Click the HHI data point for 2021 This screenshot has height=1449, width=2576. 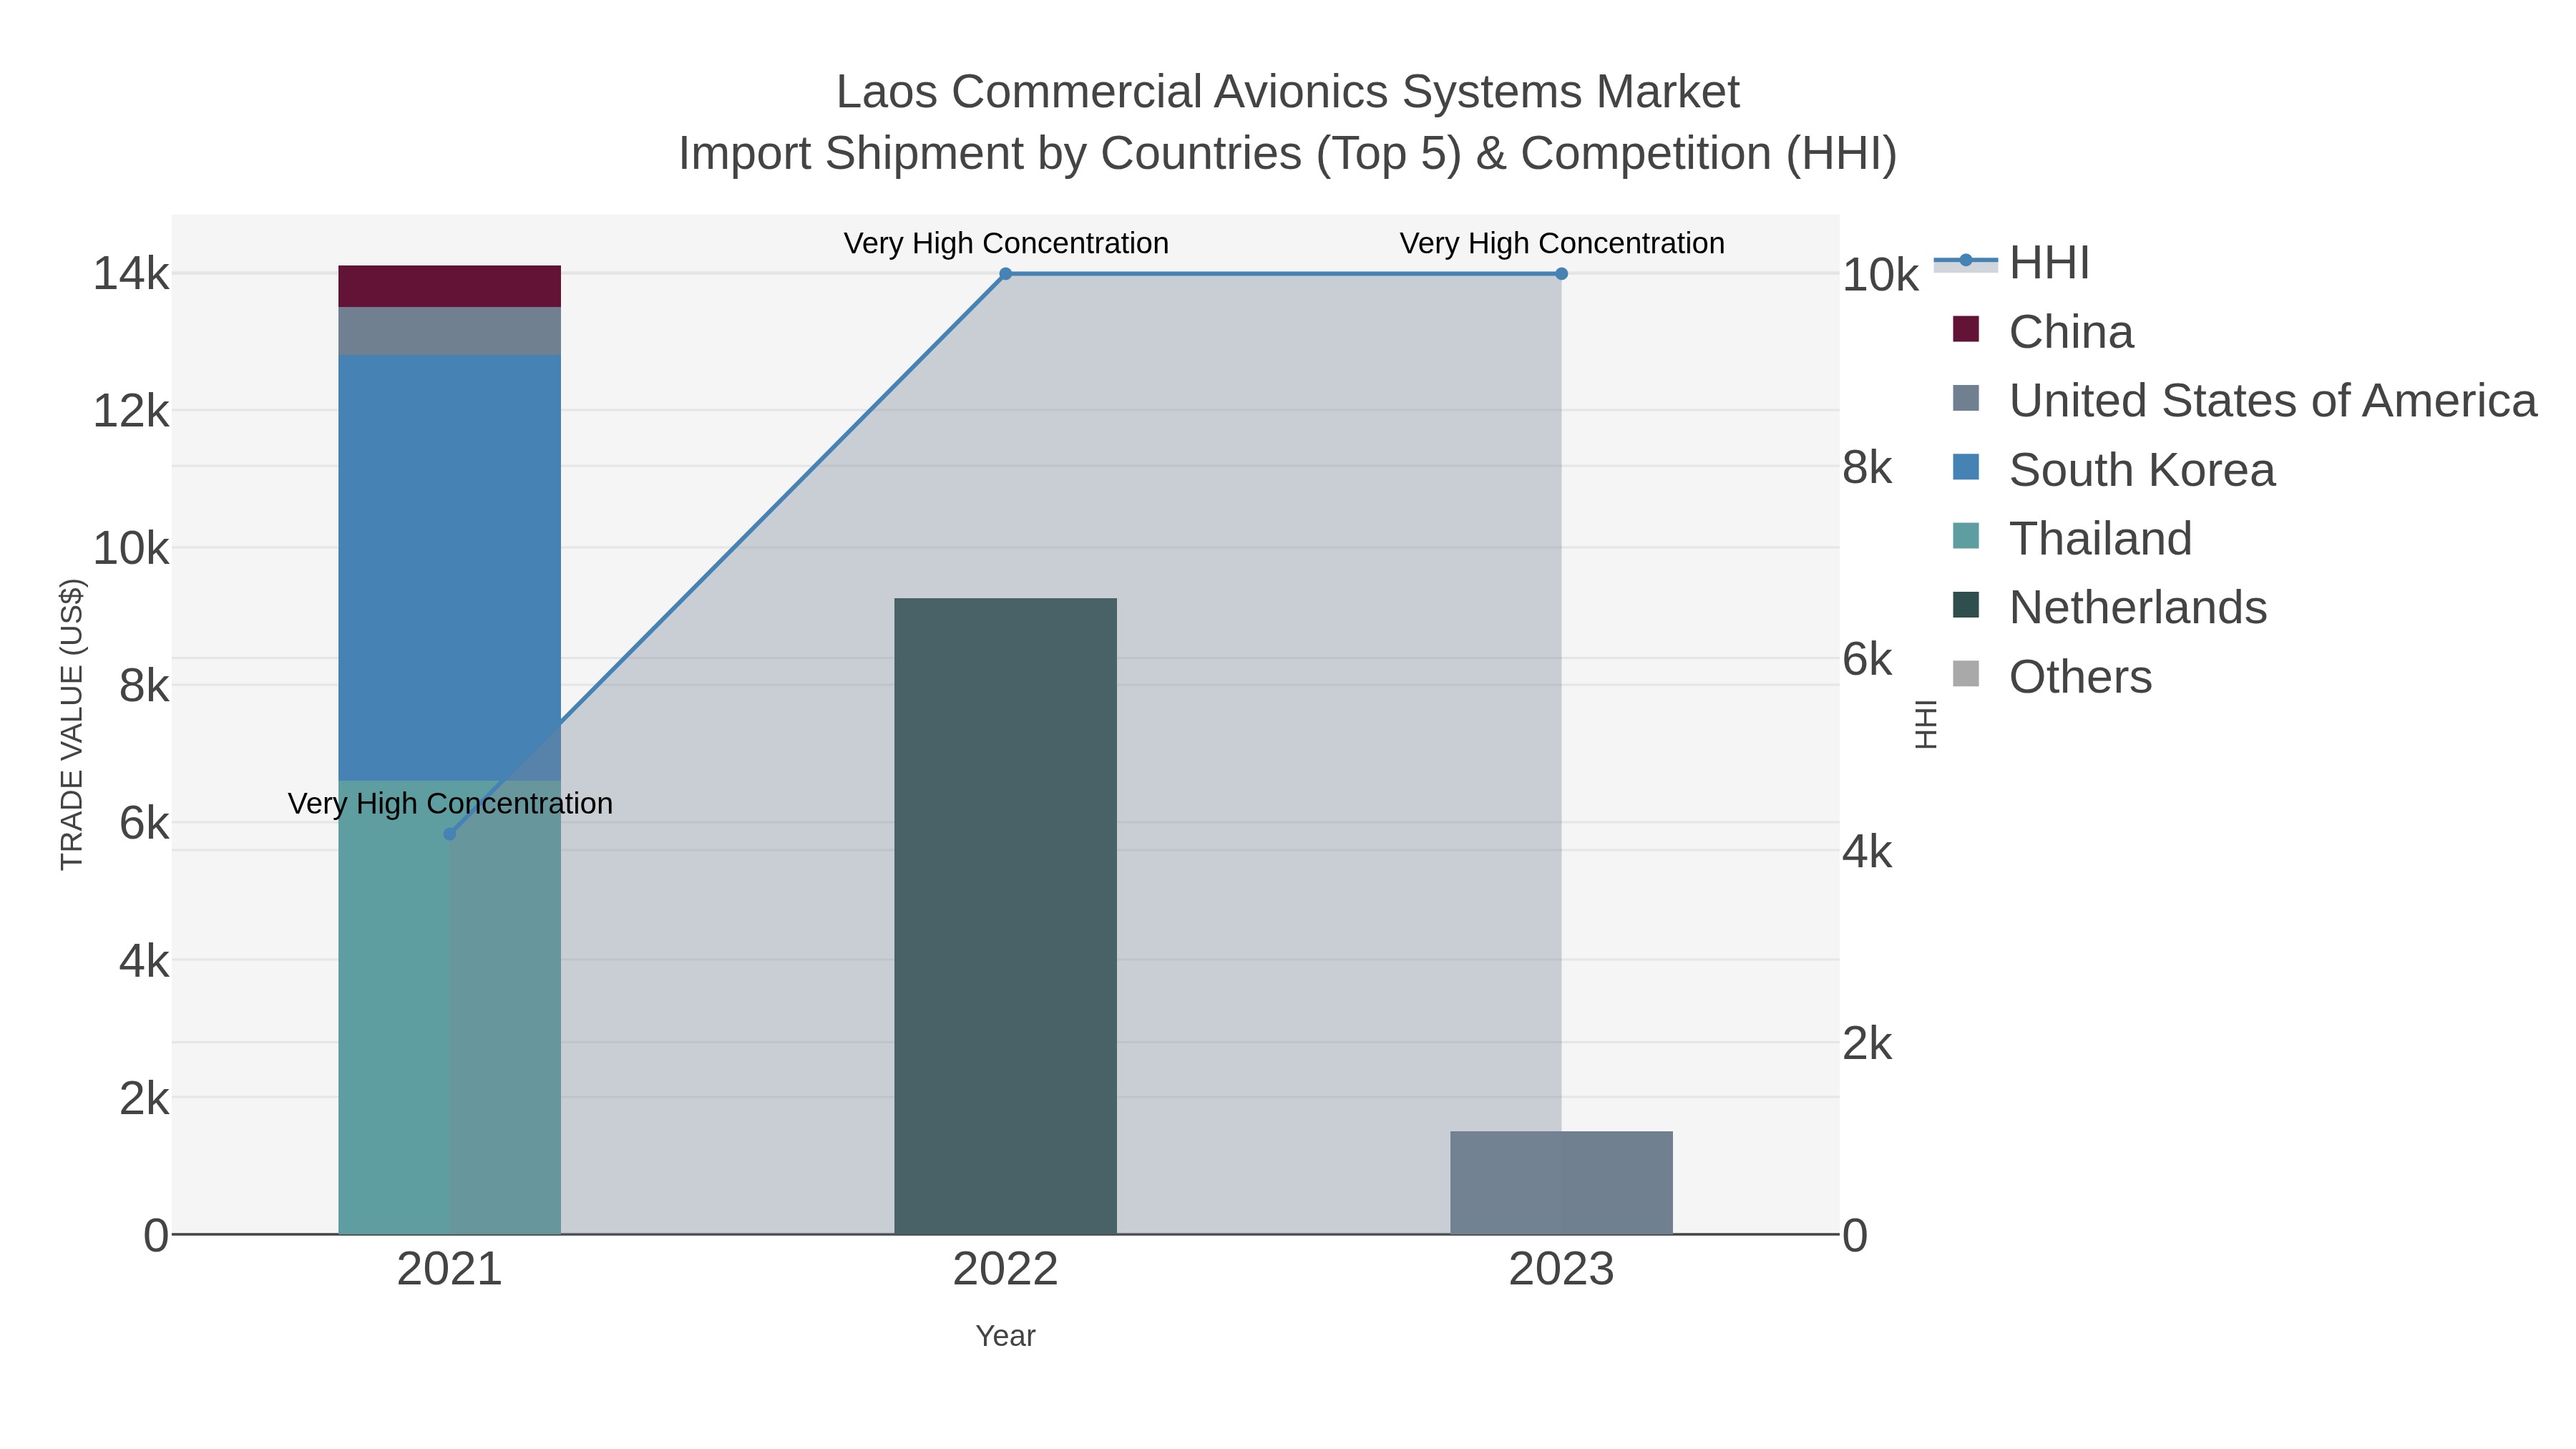(450, 834)
